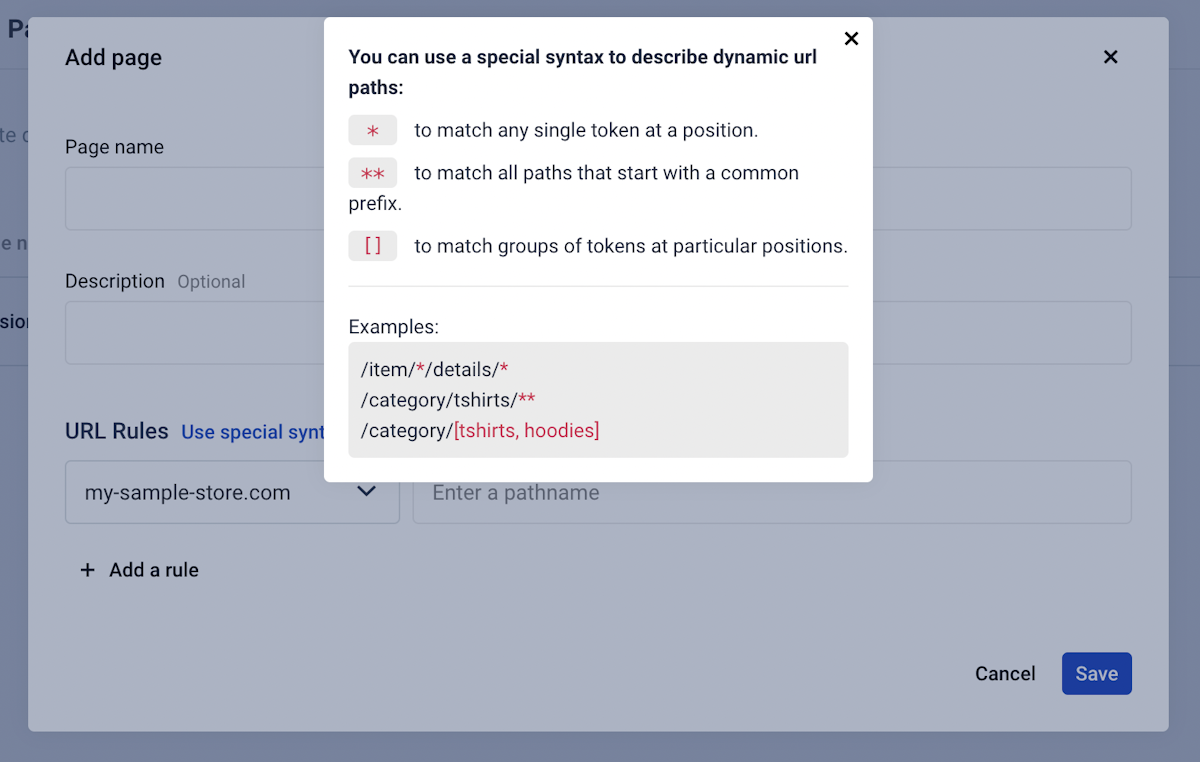
Task: Click the plus icon beside Add a rule
Action: [x=88, y=570]
